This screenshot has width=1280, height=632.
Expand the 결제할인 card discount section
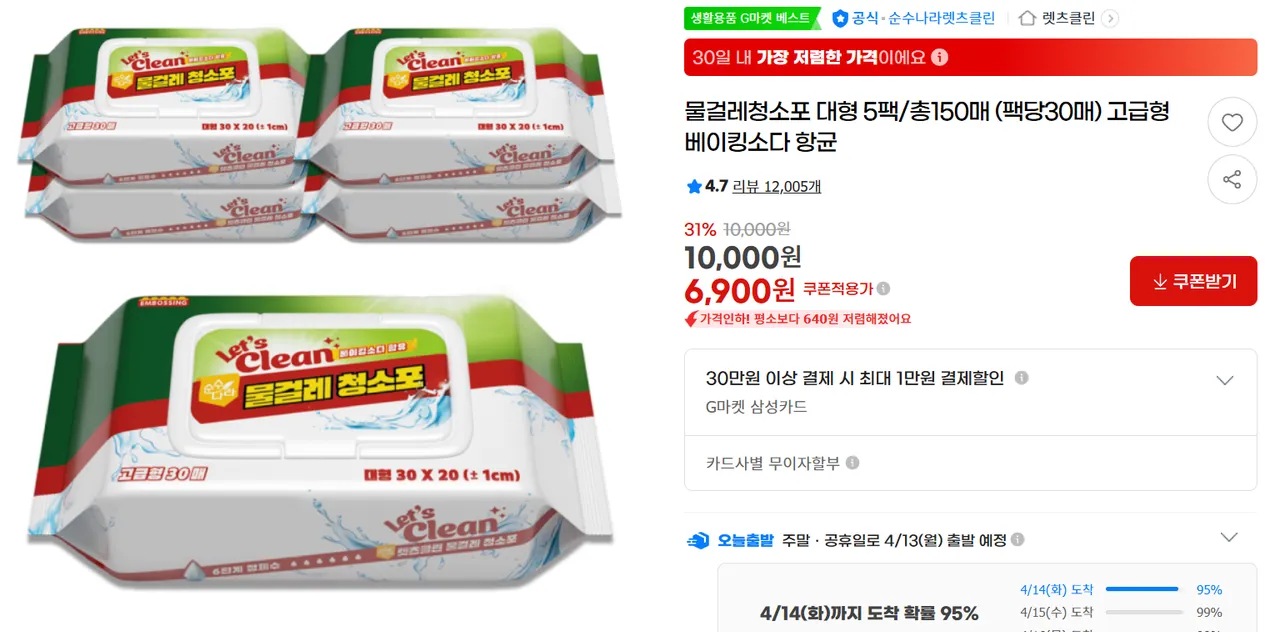[1224, 380]
